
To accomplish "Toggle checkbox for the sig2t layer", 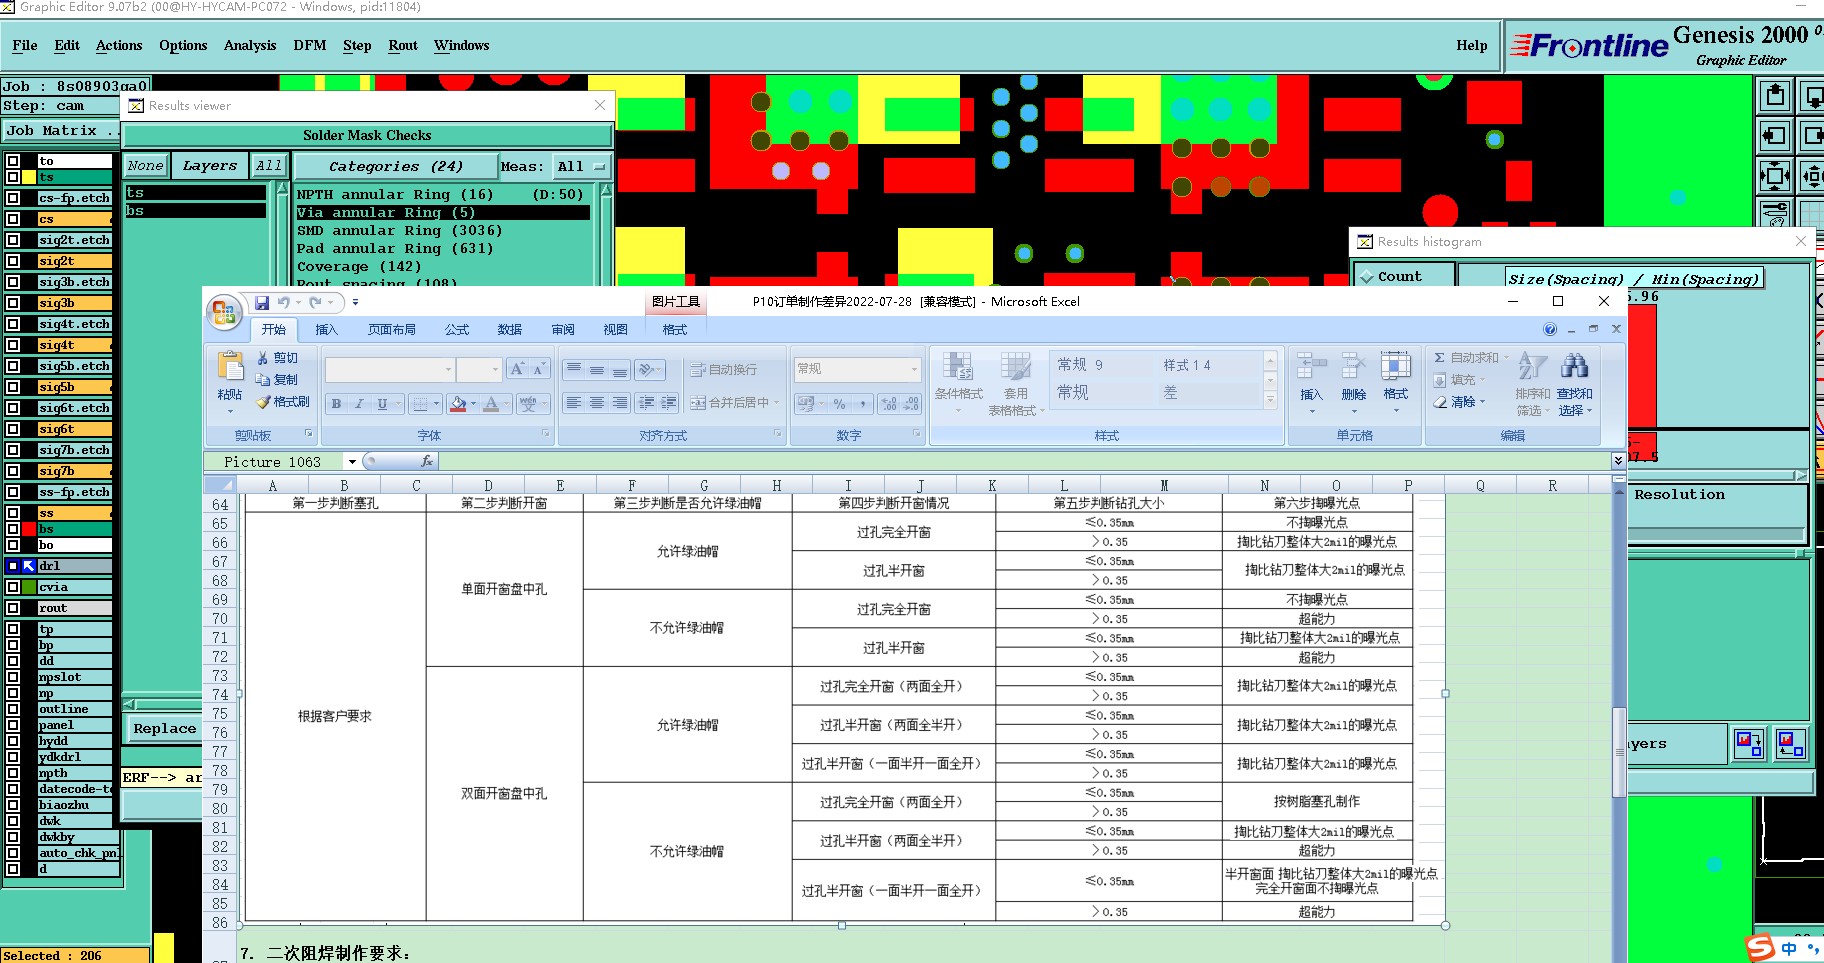I will tap(13, 261).
